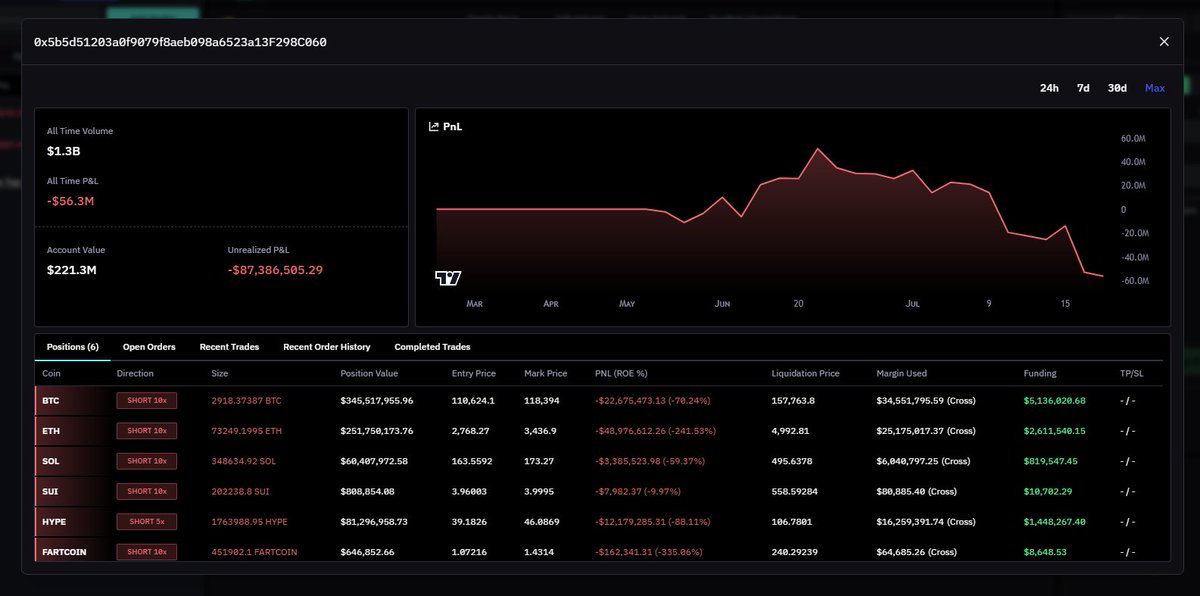Click the SUI mark price 3.9995
The height and width of the screenshot is (596, 1200).
[541, 491]
